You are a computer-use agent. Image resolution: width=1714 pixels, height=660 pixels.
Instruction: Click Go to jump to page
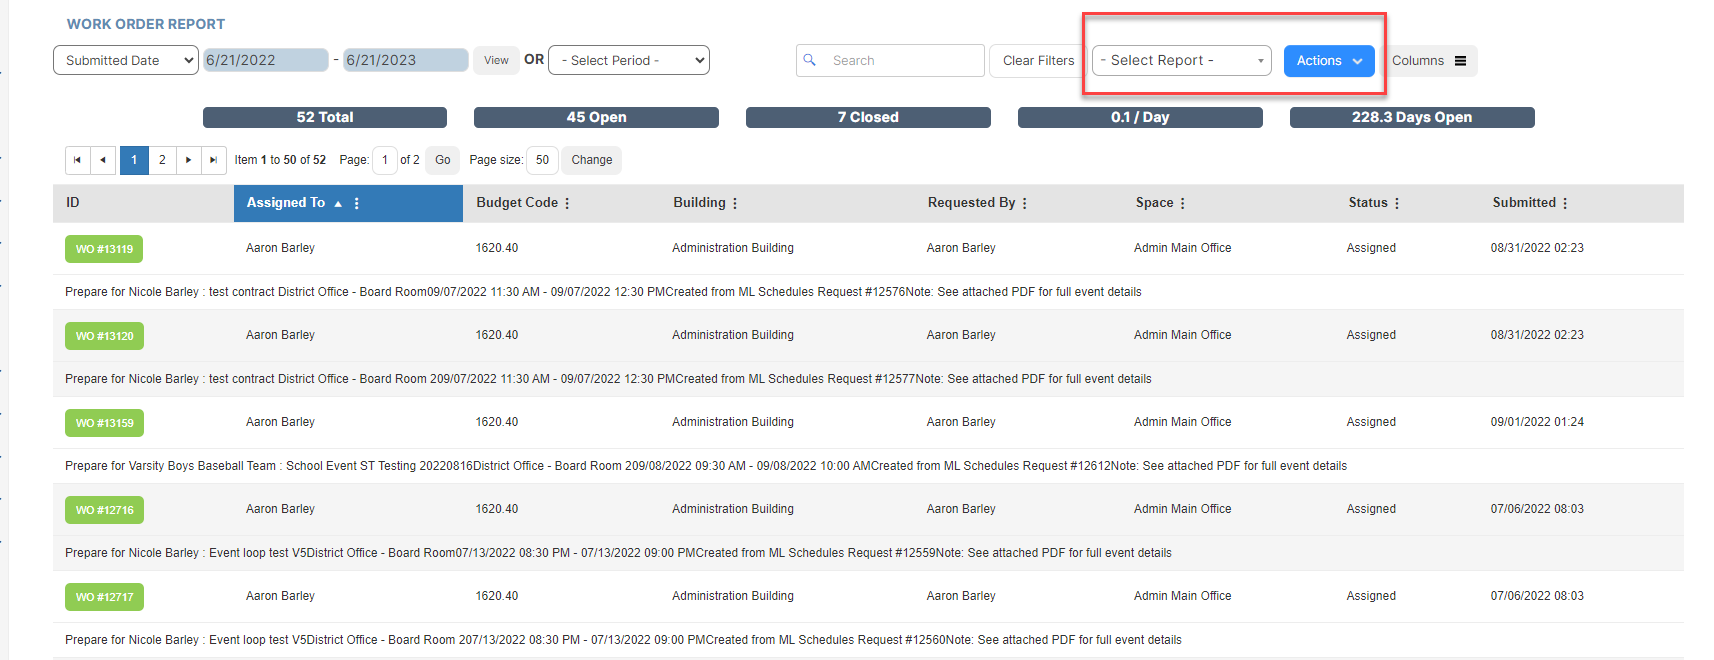(x=443, y=160)
